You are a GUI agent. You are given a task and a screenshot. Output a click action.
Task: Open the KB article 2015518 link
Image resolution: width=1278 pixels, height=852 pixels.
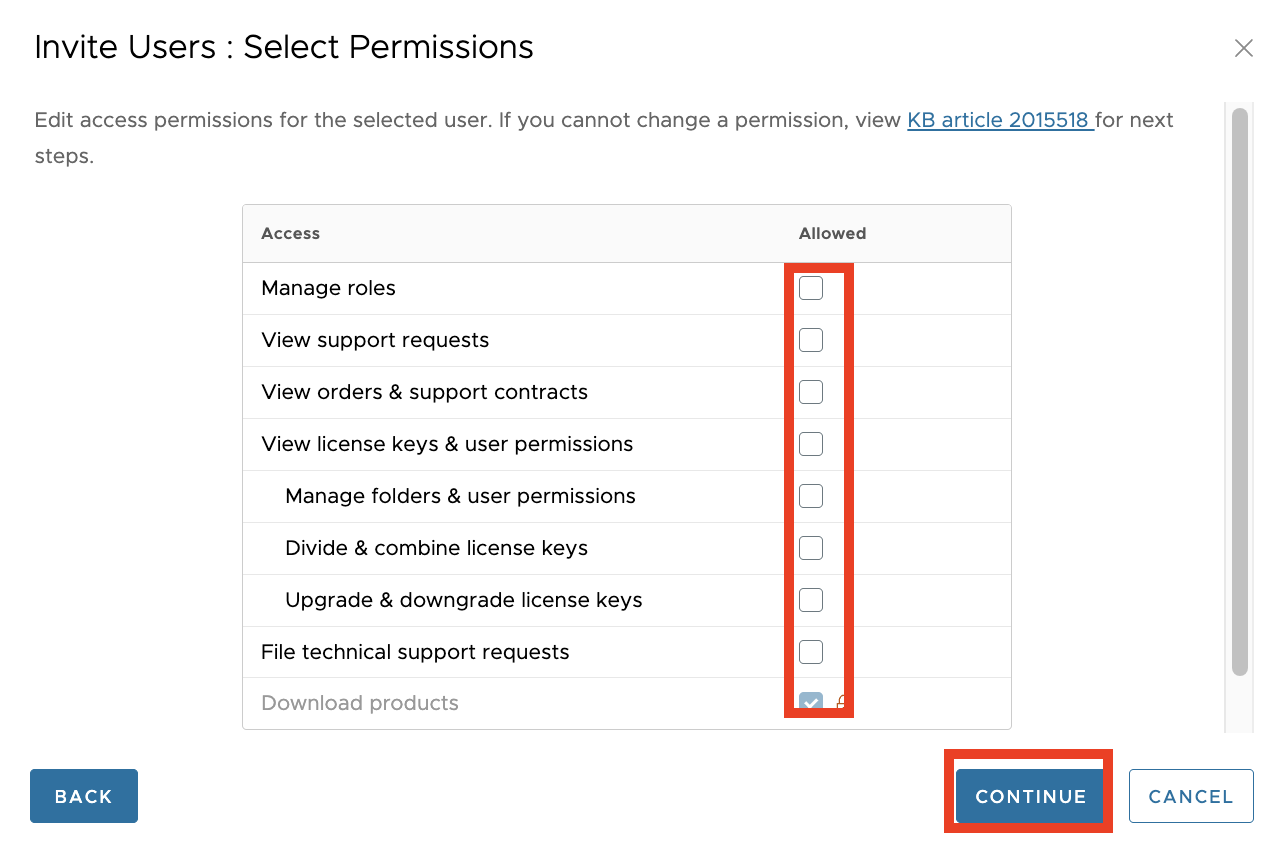(998, 120)
